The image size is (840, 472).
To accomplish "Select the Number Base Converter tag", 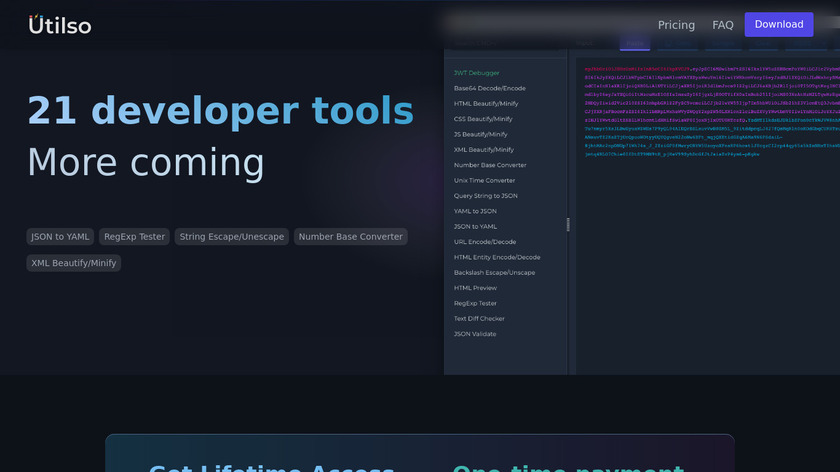I will (351, 237).
